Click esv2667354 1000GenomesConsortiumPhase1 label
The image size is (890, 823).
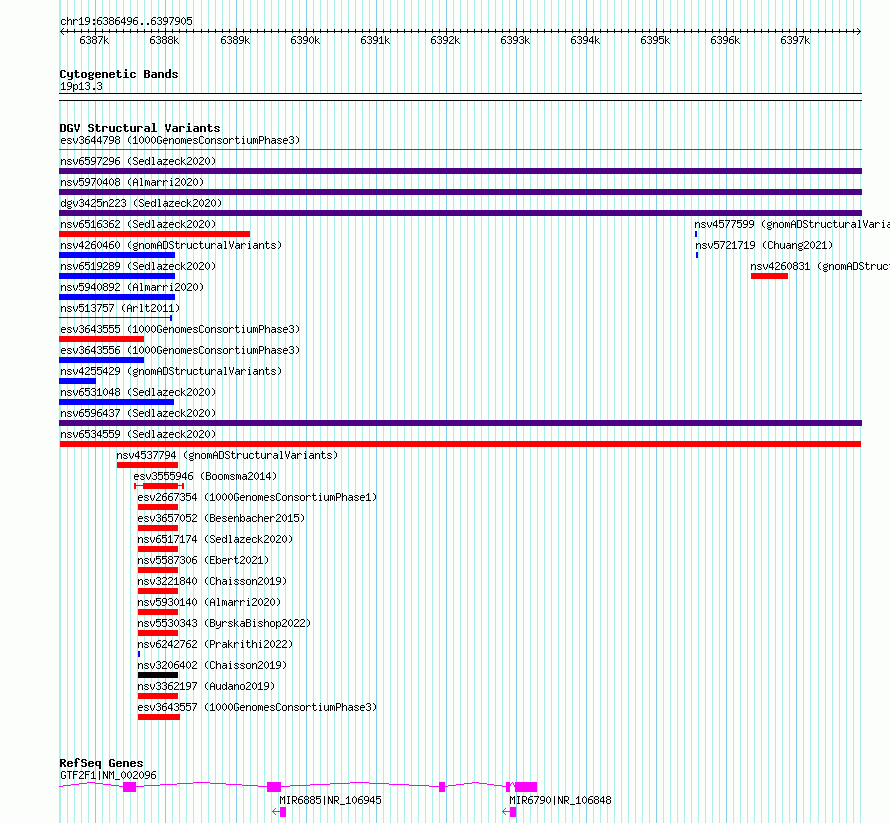tap(257, 497)
